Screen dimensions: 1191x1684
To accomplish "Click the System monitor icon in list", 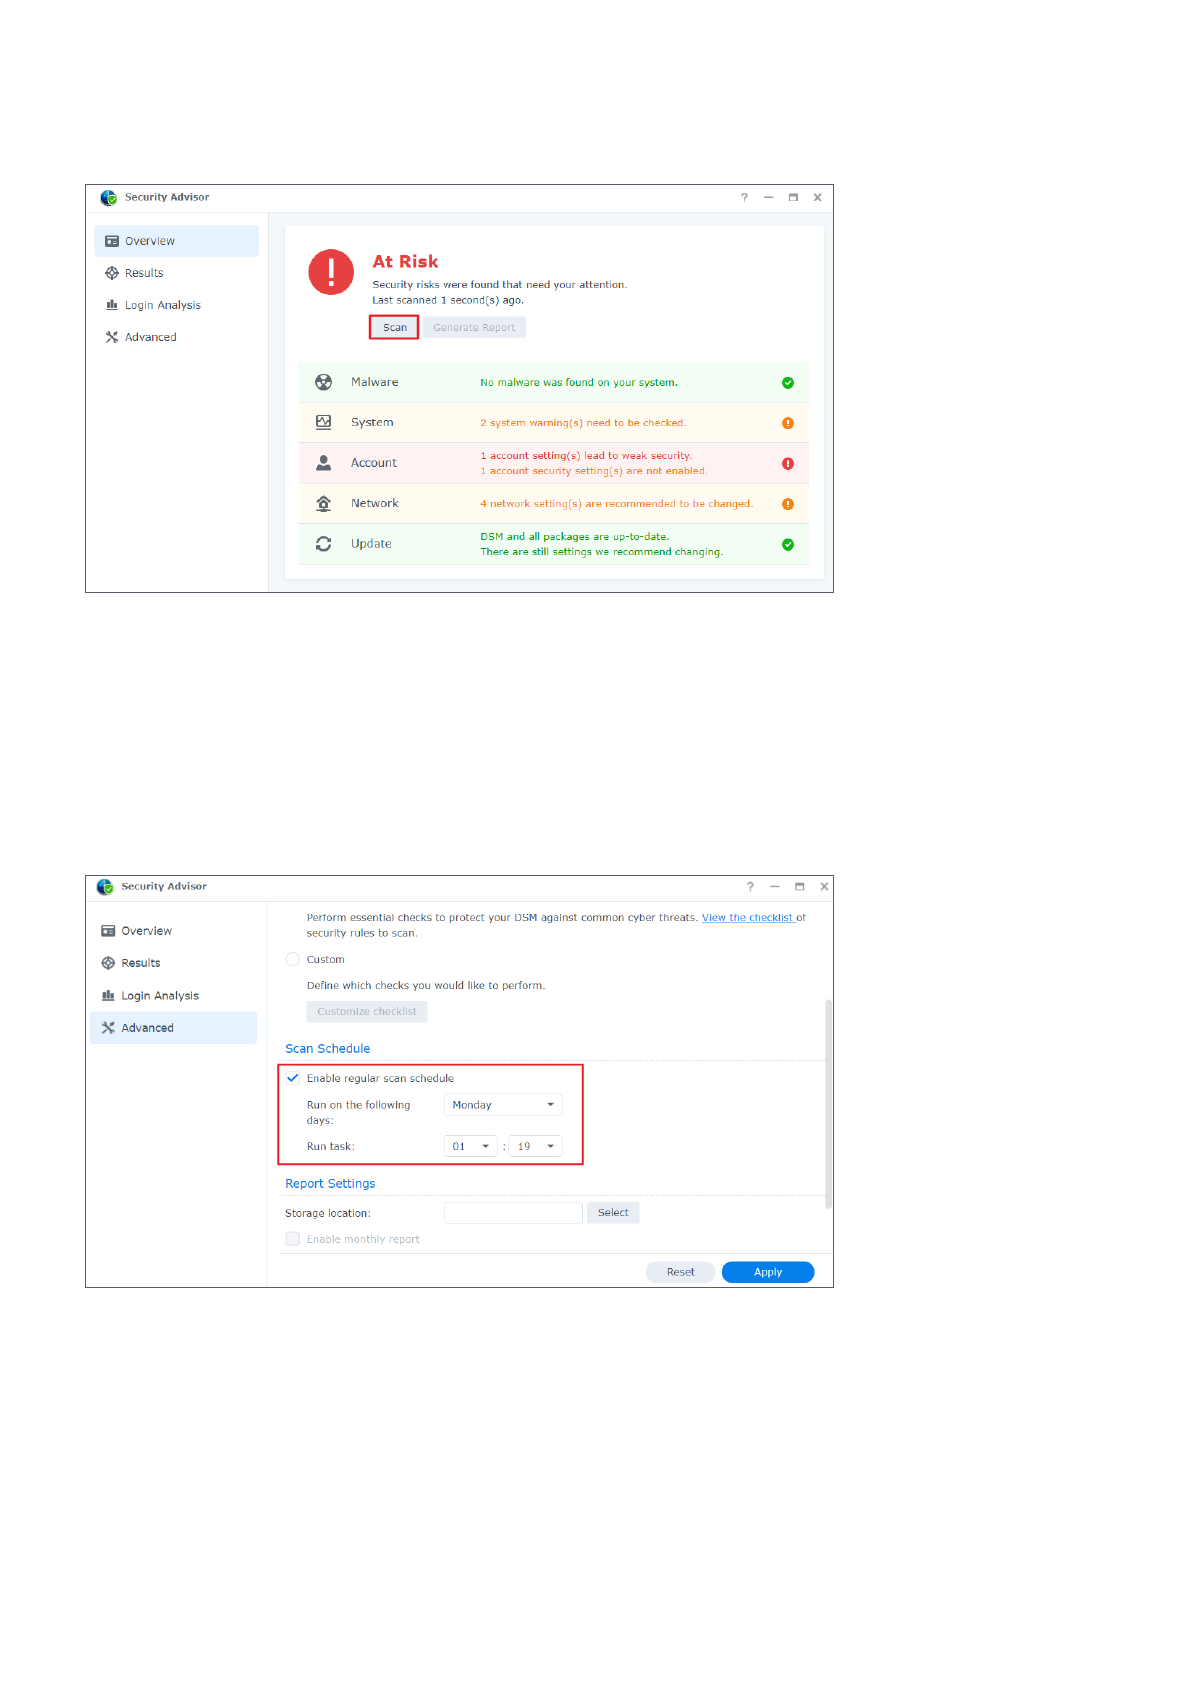I will 323,422.
